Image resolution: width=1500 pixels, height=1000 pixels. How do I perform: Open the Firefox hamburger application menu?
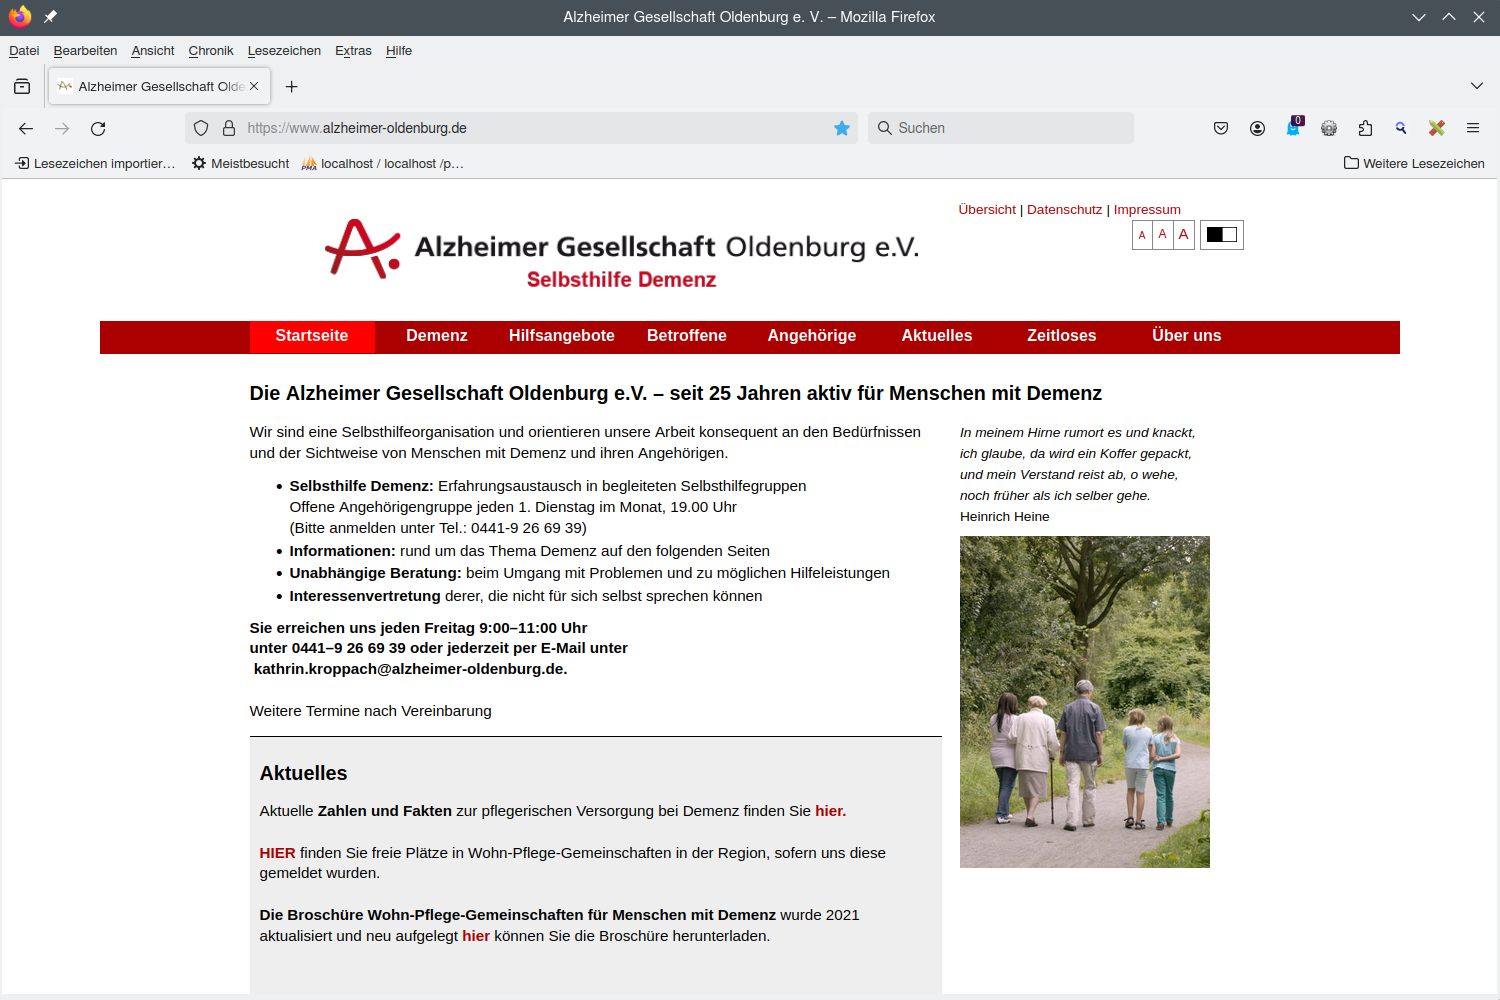pos(1473,128)
